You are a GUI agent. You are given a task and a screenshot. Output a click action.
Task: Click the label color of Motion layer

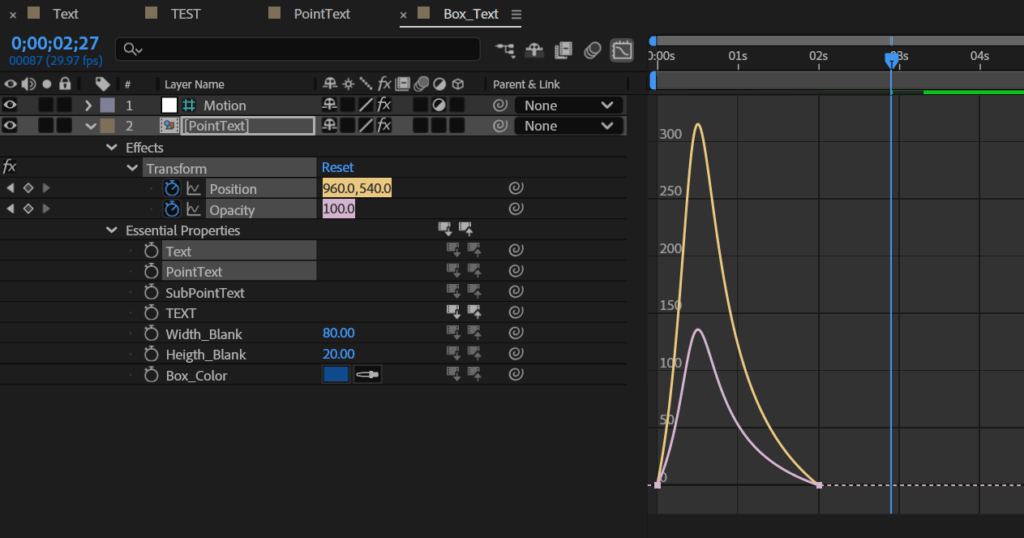click(107, 105)
